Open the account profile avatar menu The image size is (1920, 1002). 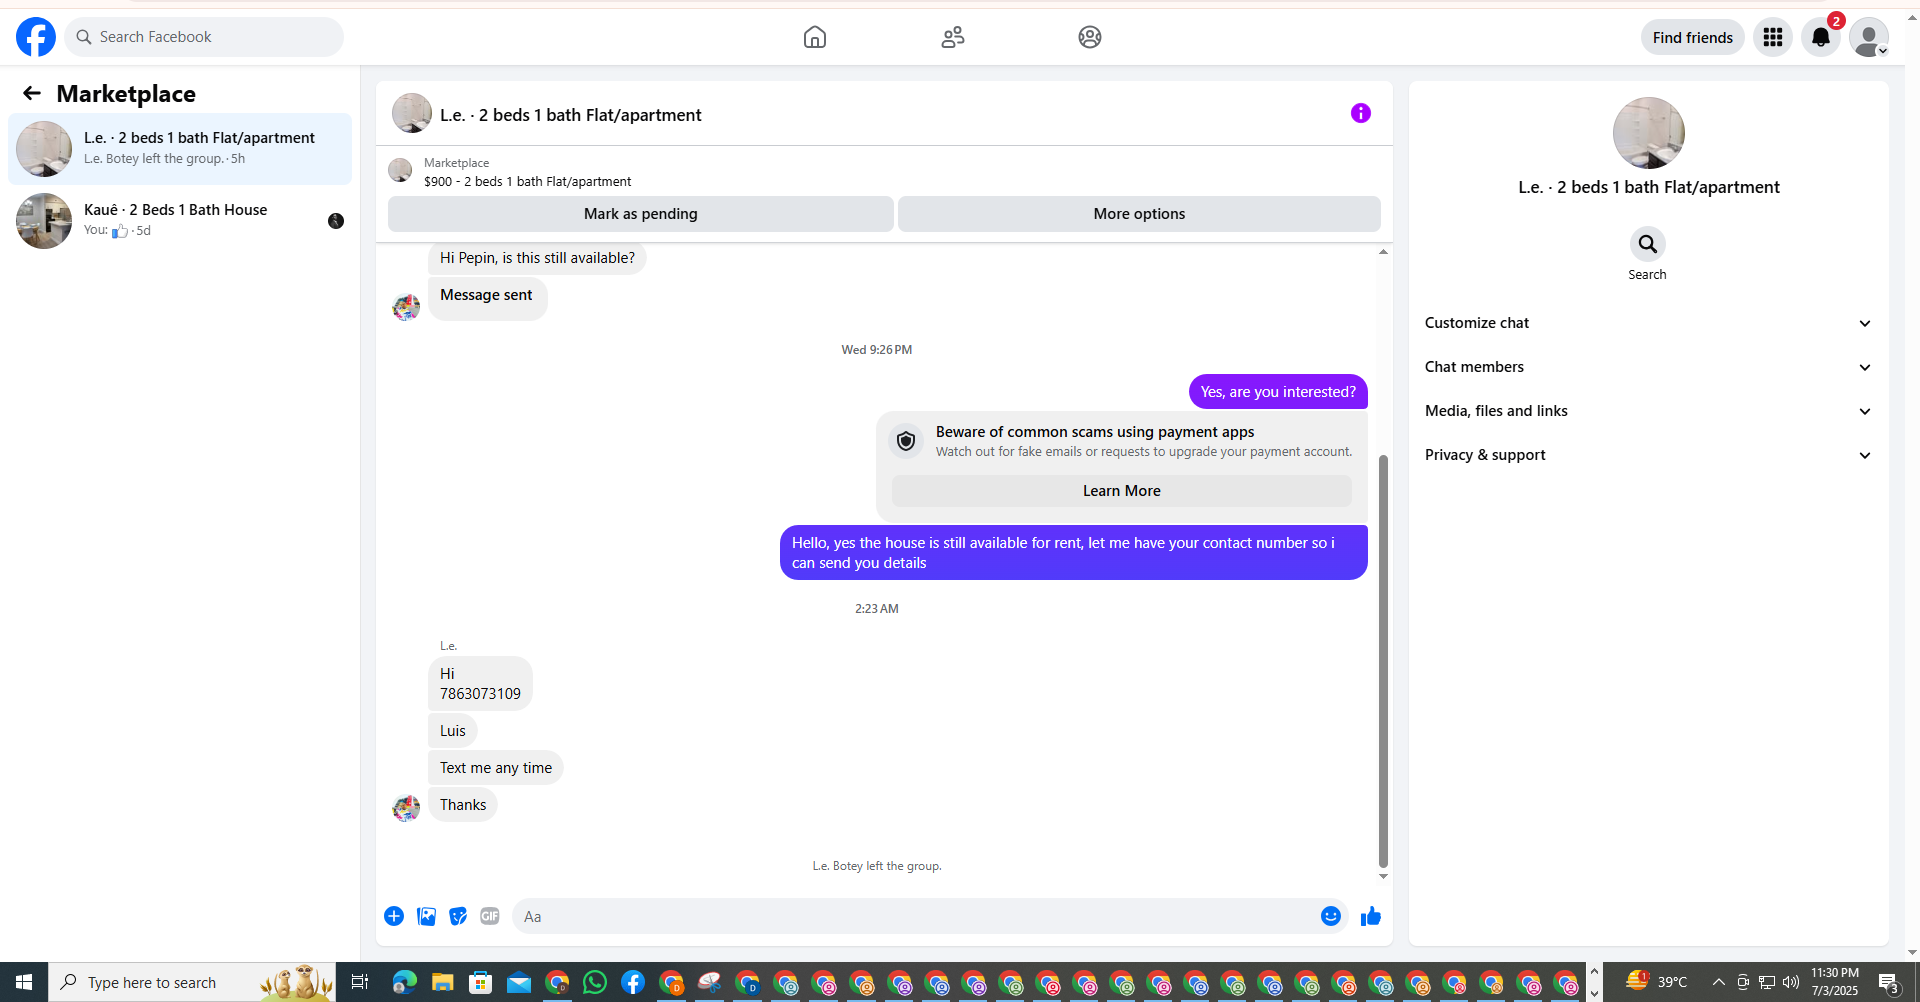[x=1869, y=37]
